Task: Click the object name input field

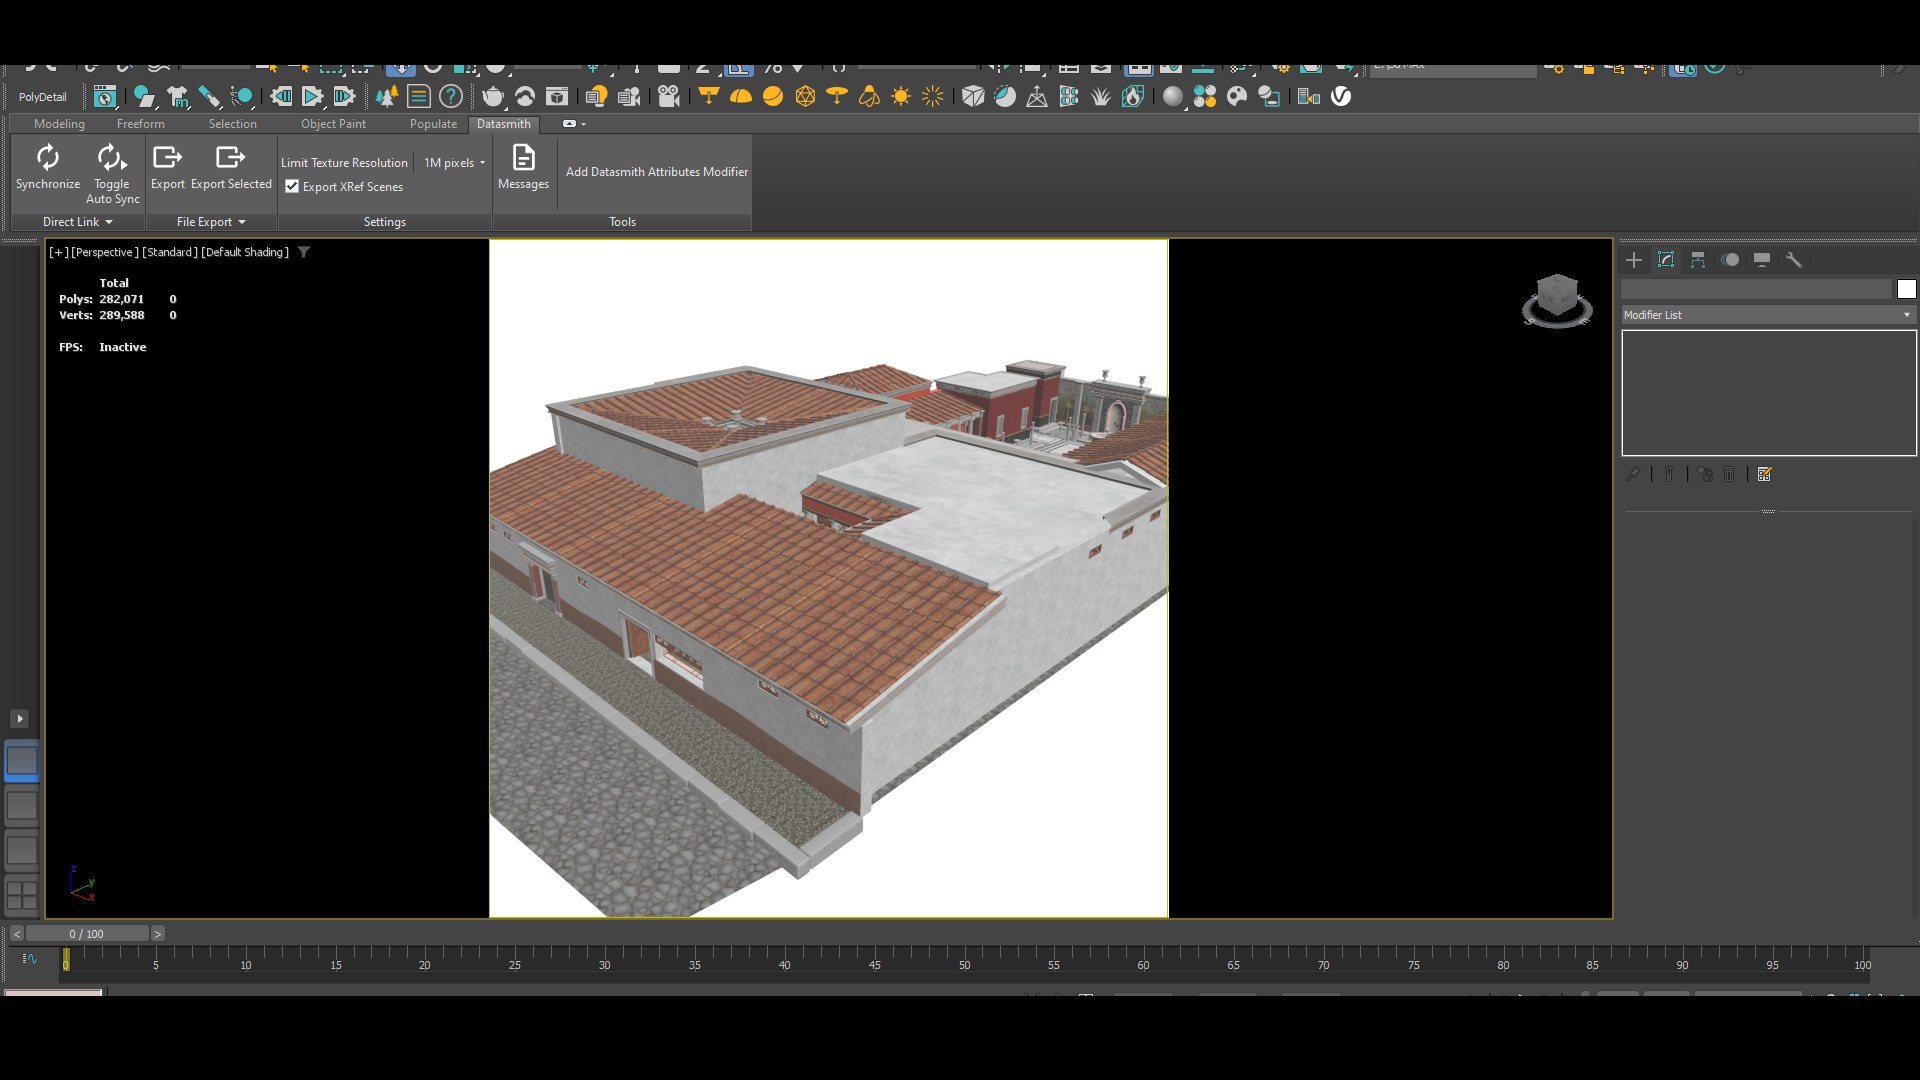Action: (x=1756, y=289)
